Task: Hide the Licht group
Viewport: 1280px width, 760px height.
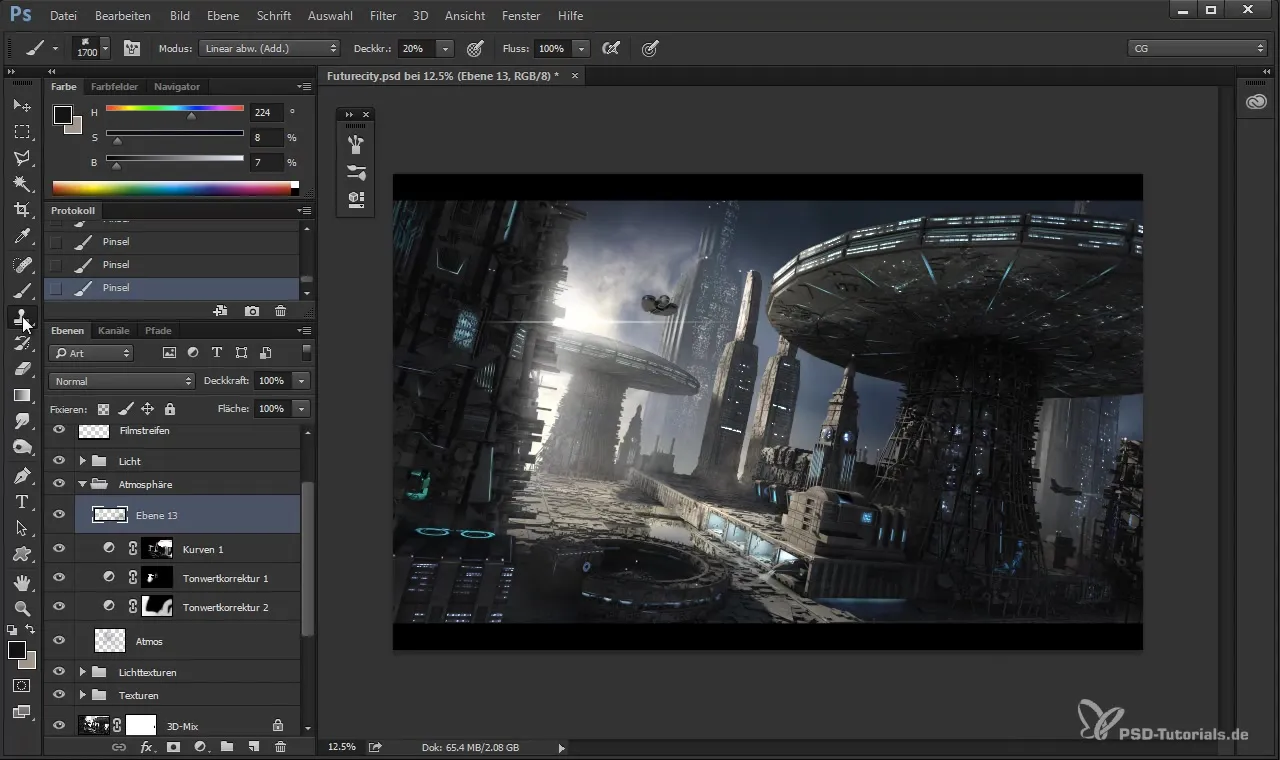Action: (59, 461)
